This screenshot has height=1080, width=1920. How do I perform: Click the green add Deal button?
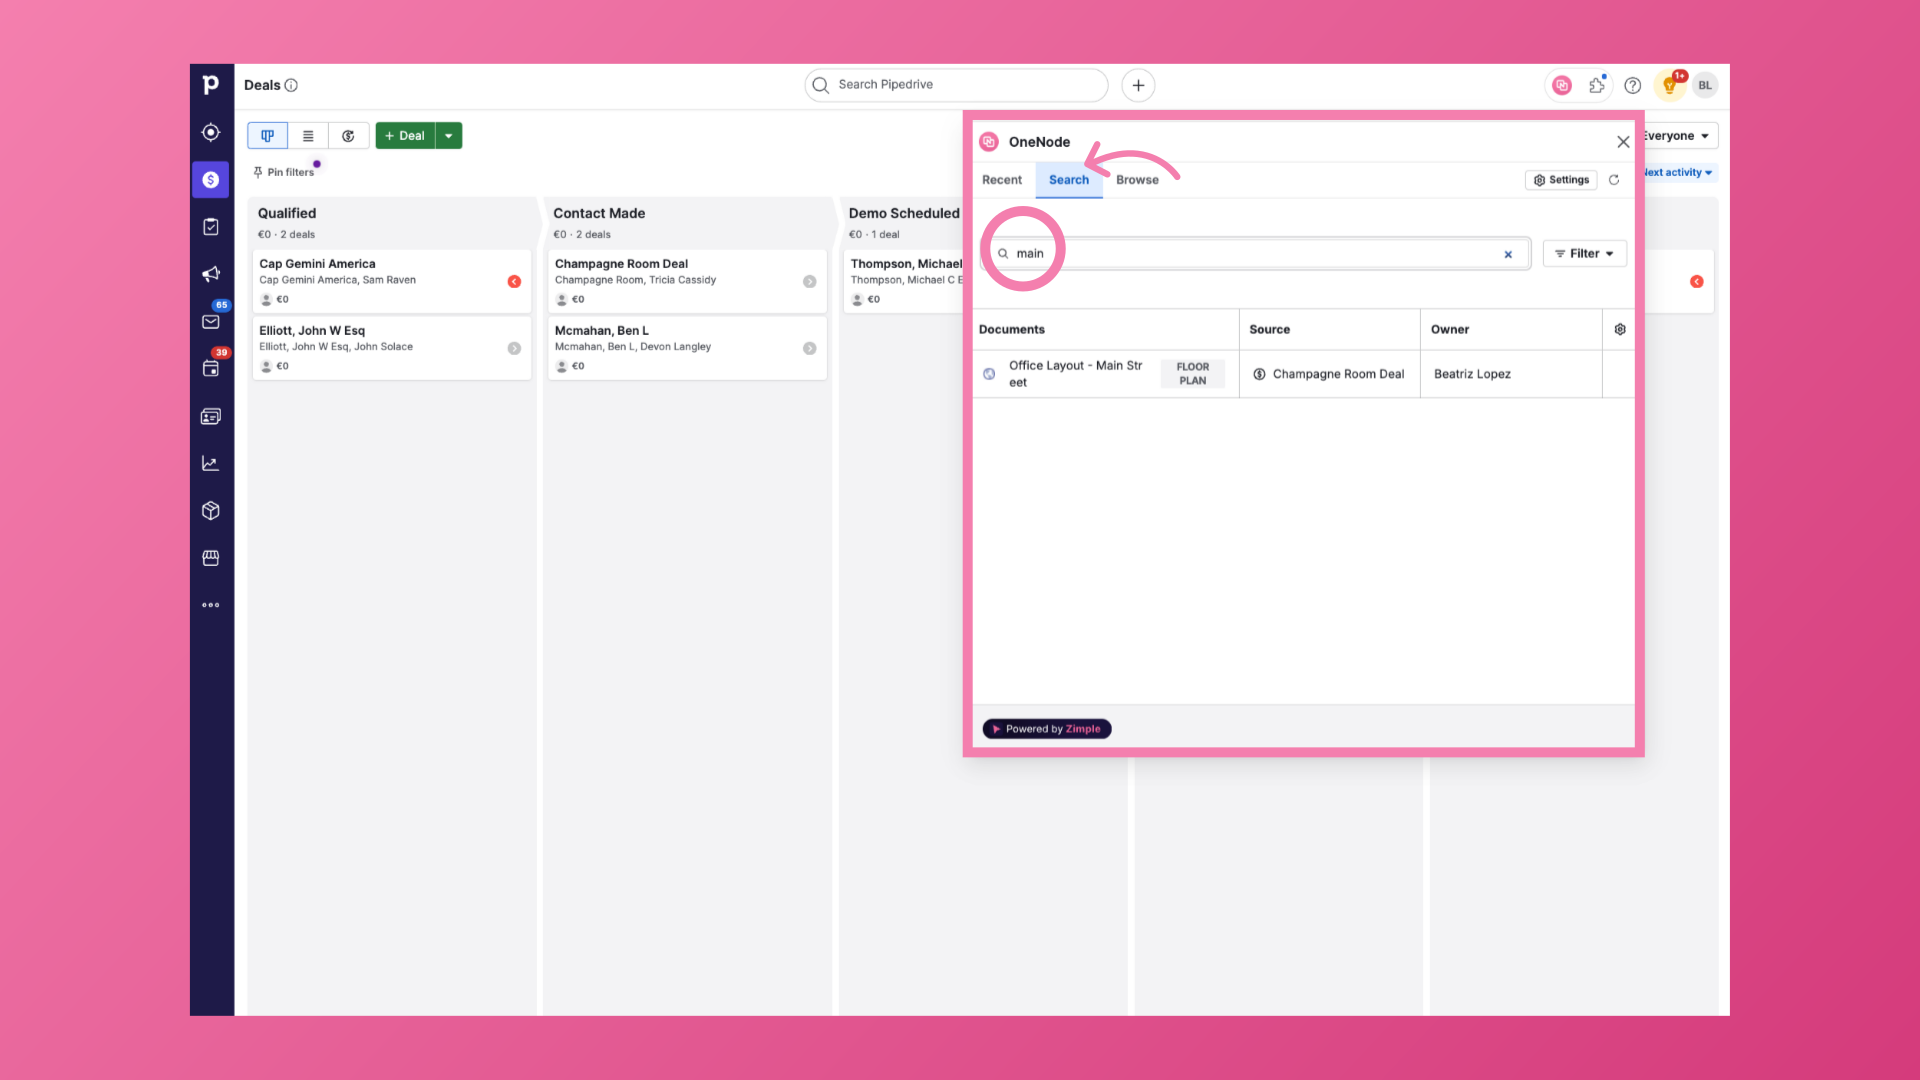coord(405,136)
